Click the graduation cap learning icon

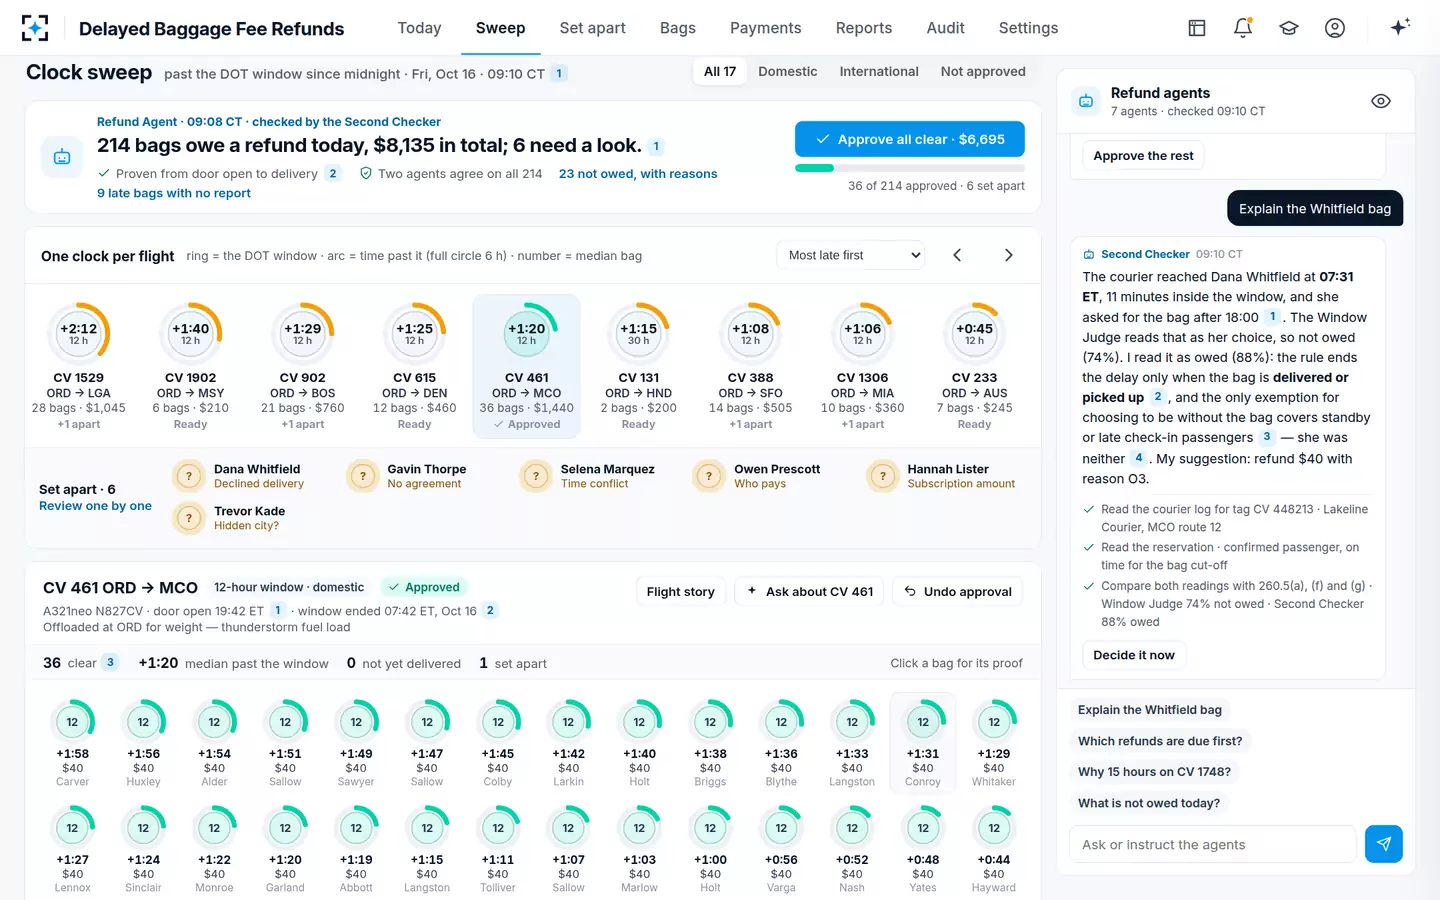(x=1289, y=28)
